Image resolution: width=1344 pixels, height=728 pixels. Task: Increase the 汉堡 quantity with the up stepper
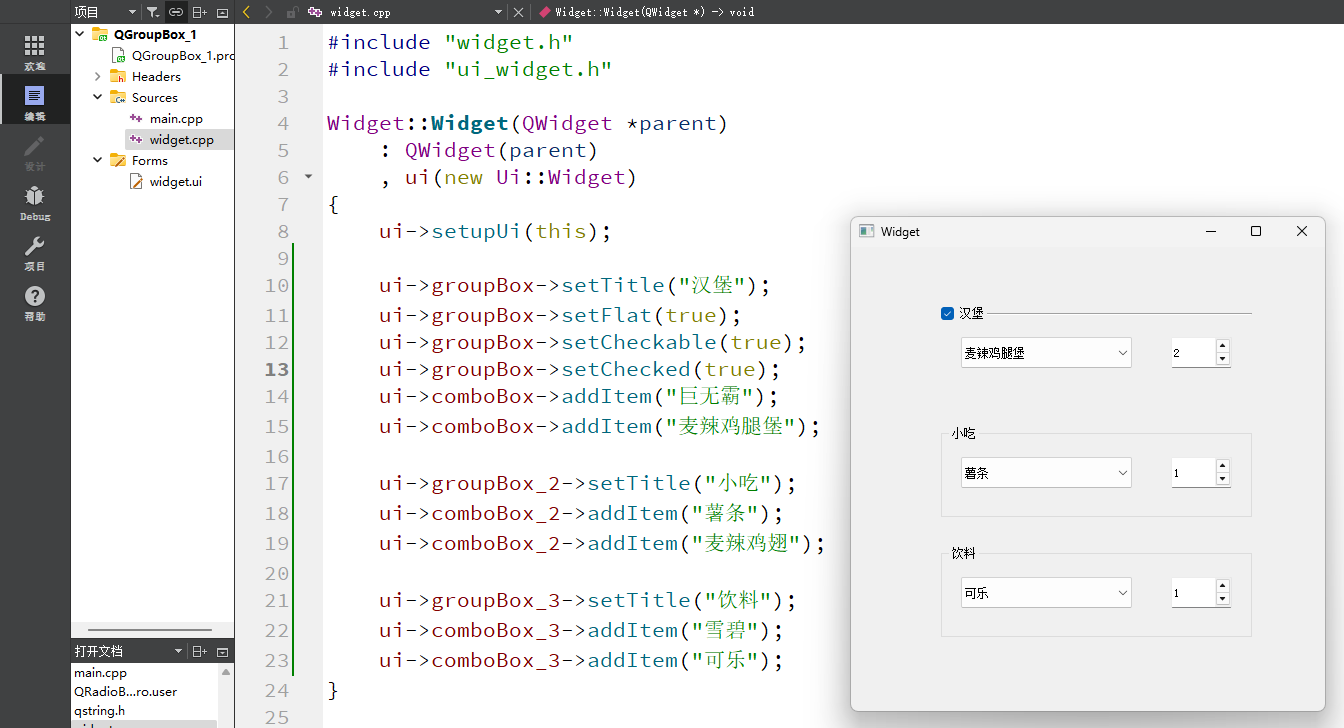click(x=1222, y=346)
